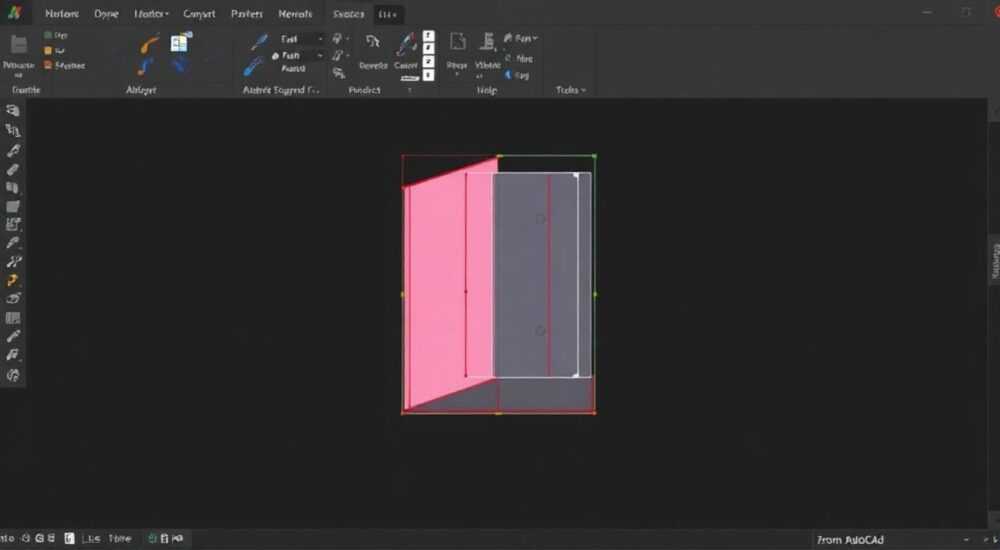1000x550 pixels.
Task: Switch to the Parters ribbon tab
Action: coord(247,13)
